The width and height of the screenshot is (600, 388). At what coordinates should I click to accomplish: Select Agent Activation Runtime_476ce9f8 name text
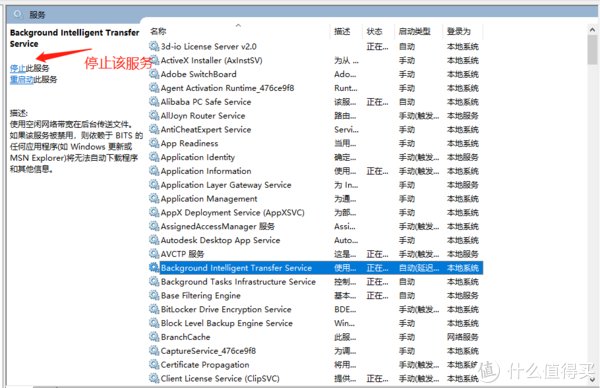227,88
